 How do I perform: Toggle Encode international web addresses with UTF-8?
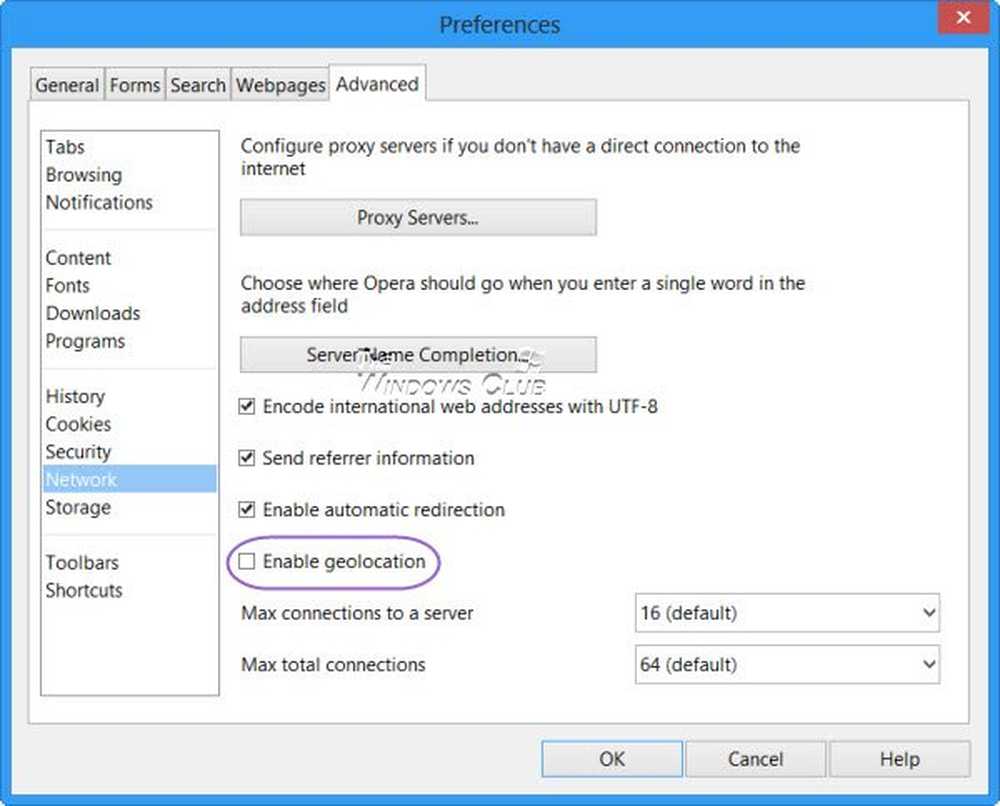coord(247,407)
